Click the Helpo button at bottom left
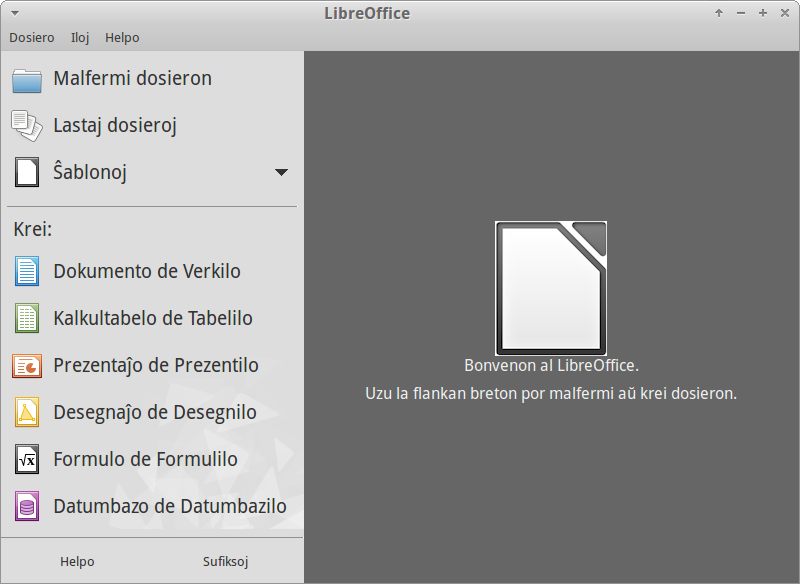This screenshot has height=584, width=800. pos(77,562)
